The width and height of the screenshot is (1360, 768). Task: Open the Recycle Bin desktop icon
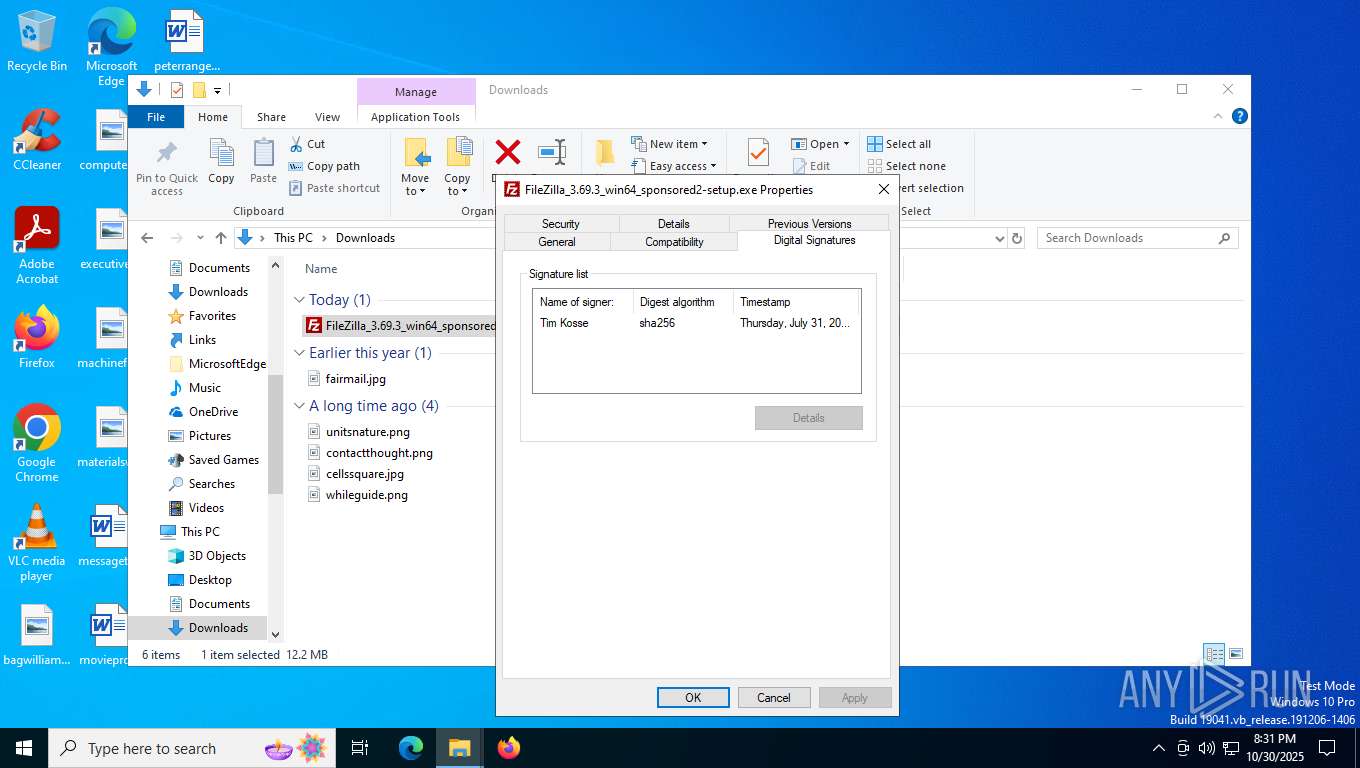click(37, 42)
